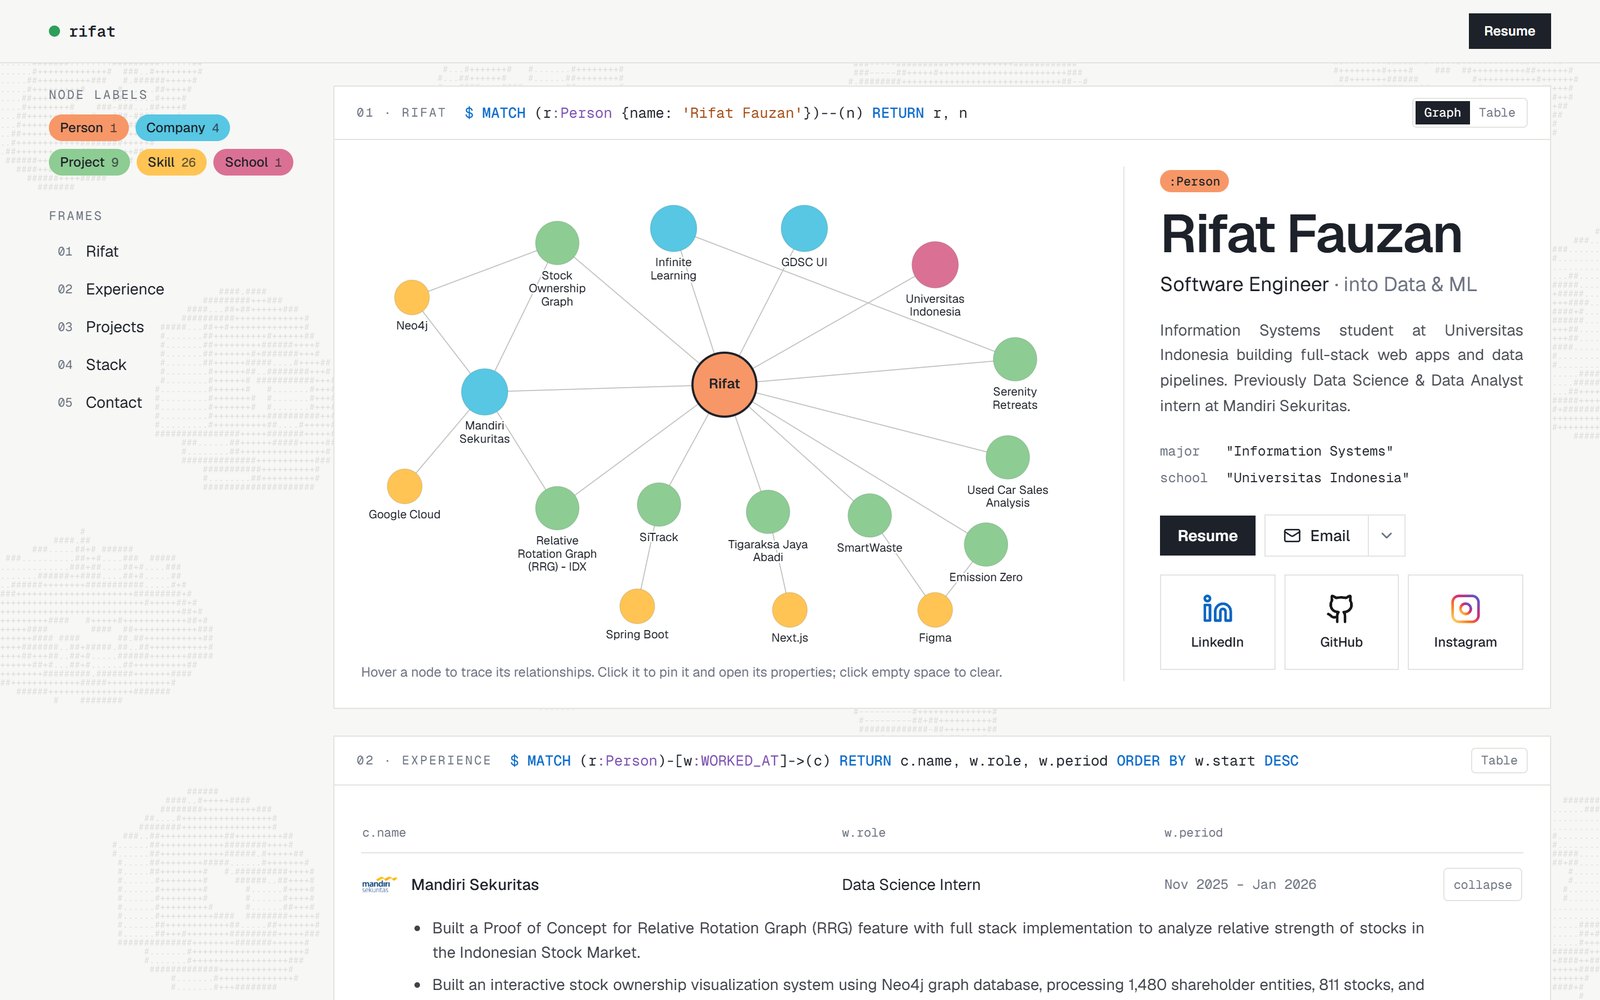Expand the Email dropdown arrow
The width and height of the screenshot is (1600, 1000).
pos(1386,536)
